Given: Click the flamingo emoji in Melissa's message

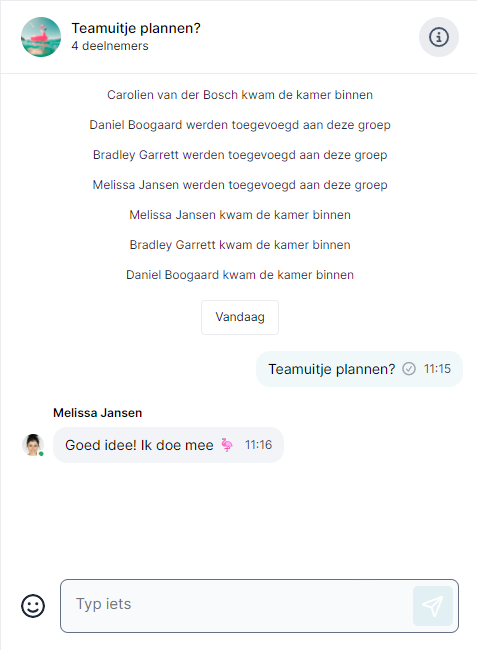Looking at the screenshot, I should pyautogui.click(x=227, y=445).
